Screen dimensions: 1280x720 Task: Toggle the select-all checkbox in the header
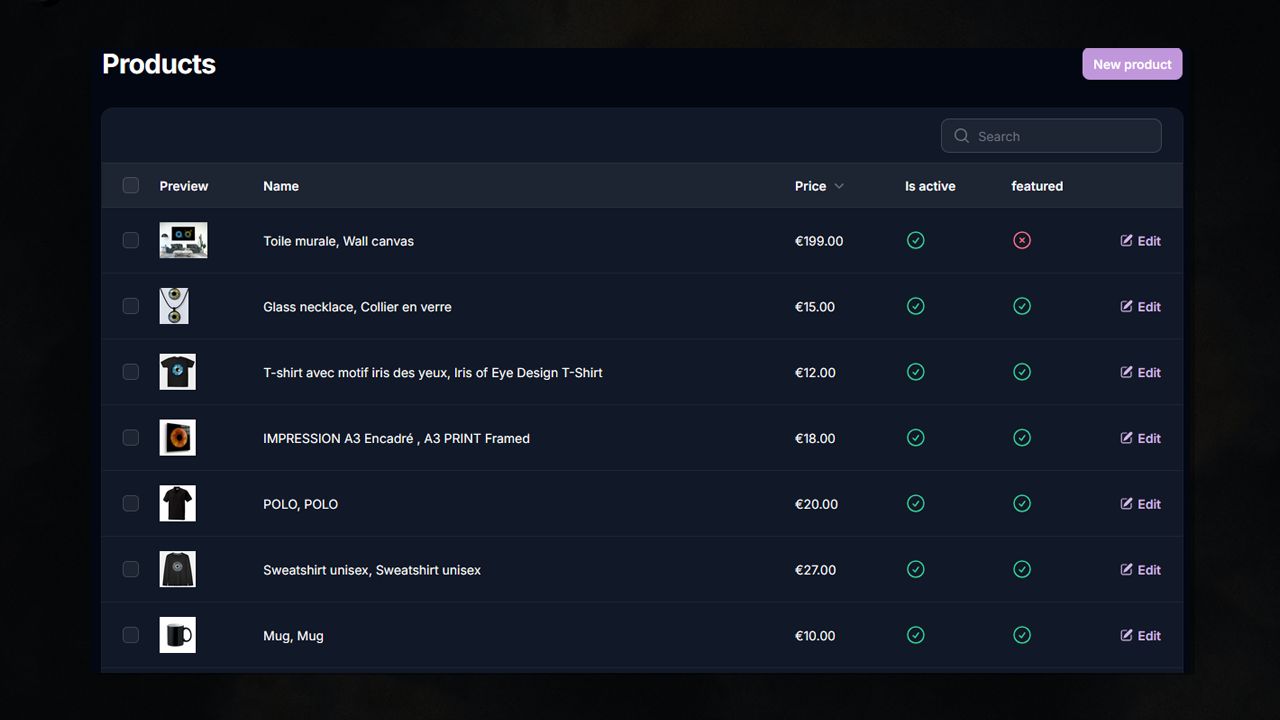[131, 185]
